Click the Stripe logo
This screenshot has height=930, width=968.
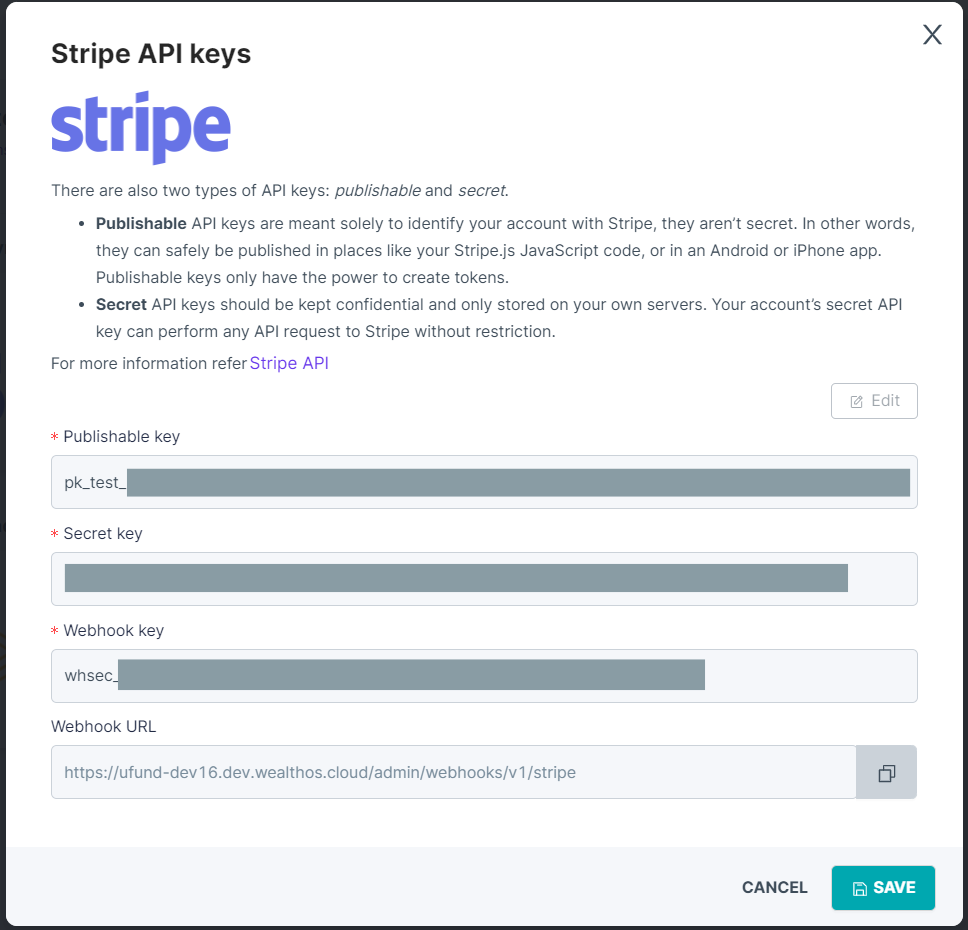(141, 128)
